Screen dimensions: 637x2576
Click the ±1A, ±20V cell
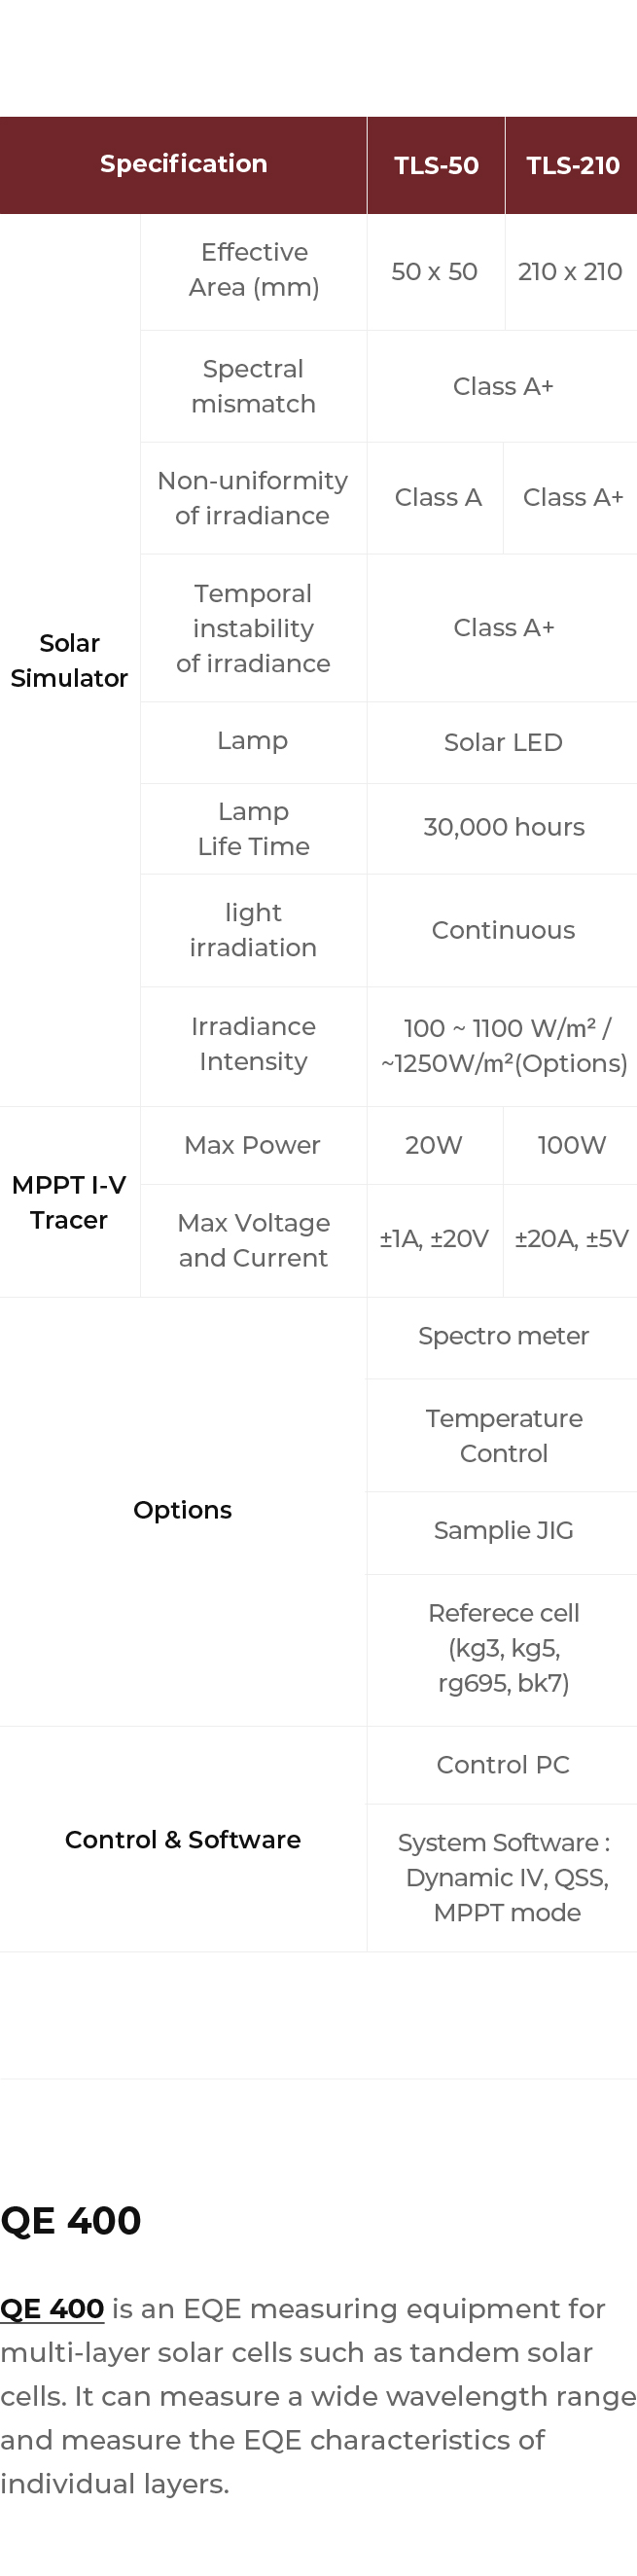pyautogui.click(x=434, y=1239)
